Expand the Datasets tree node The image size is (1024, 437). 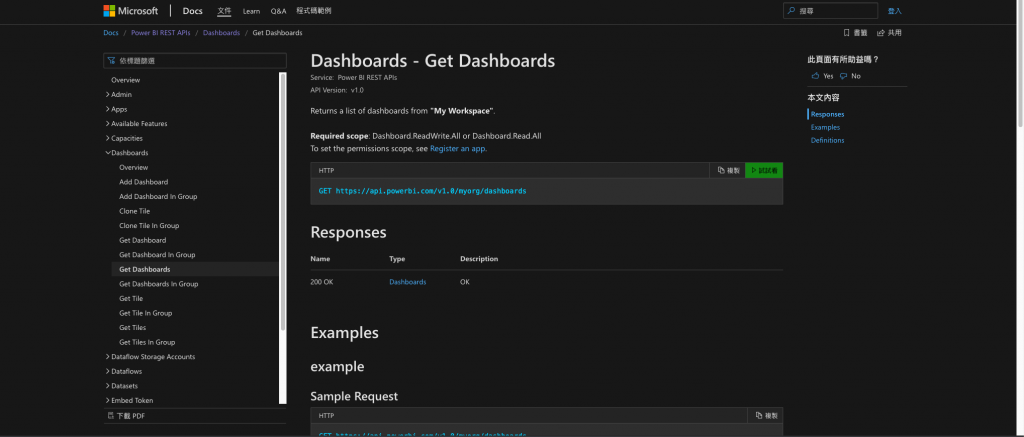(x=107, y=386)
